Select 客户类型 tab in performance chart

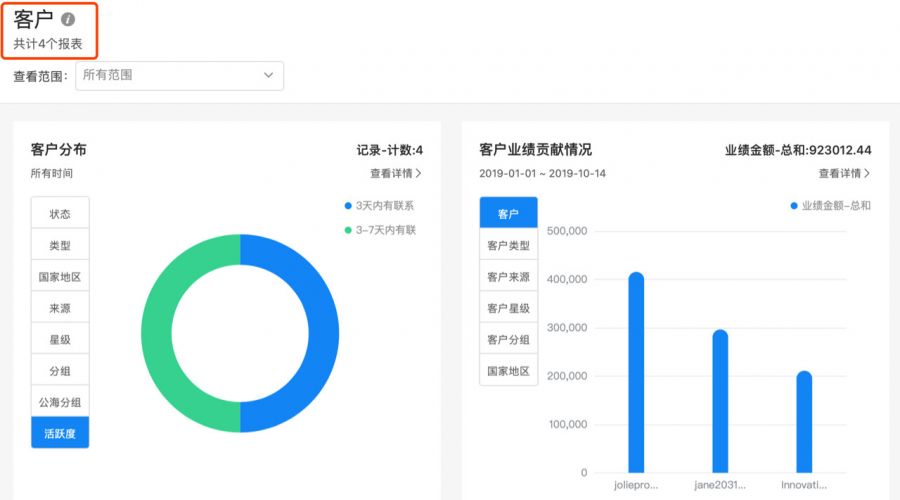(x=508, y=245)
